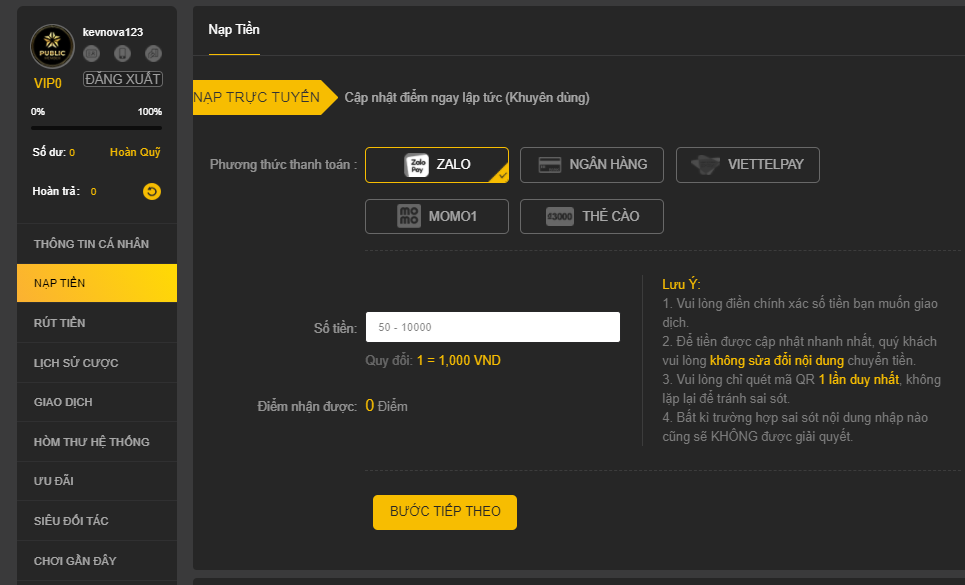Select the ZALO payment method
Image resolution: width=965 pixels, height=585 pixels.
(437, 165)
